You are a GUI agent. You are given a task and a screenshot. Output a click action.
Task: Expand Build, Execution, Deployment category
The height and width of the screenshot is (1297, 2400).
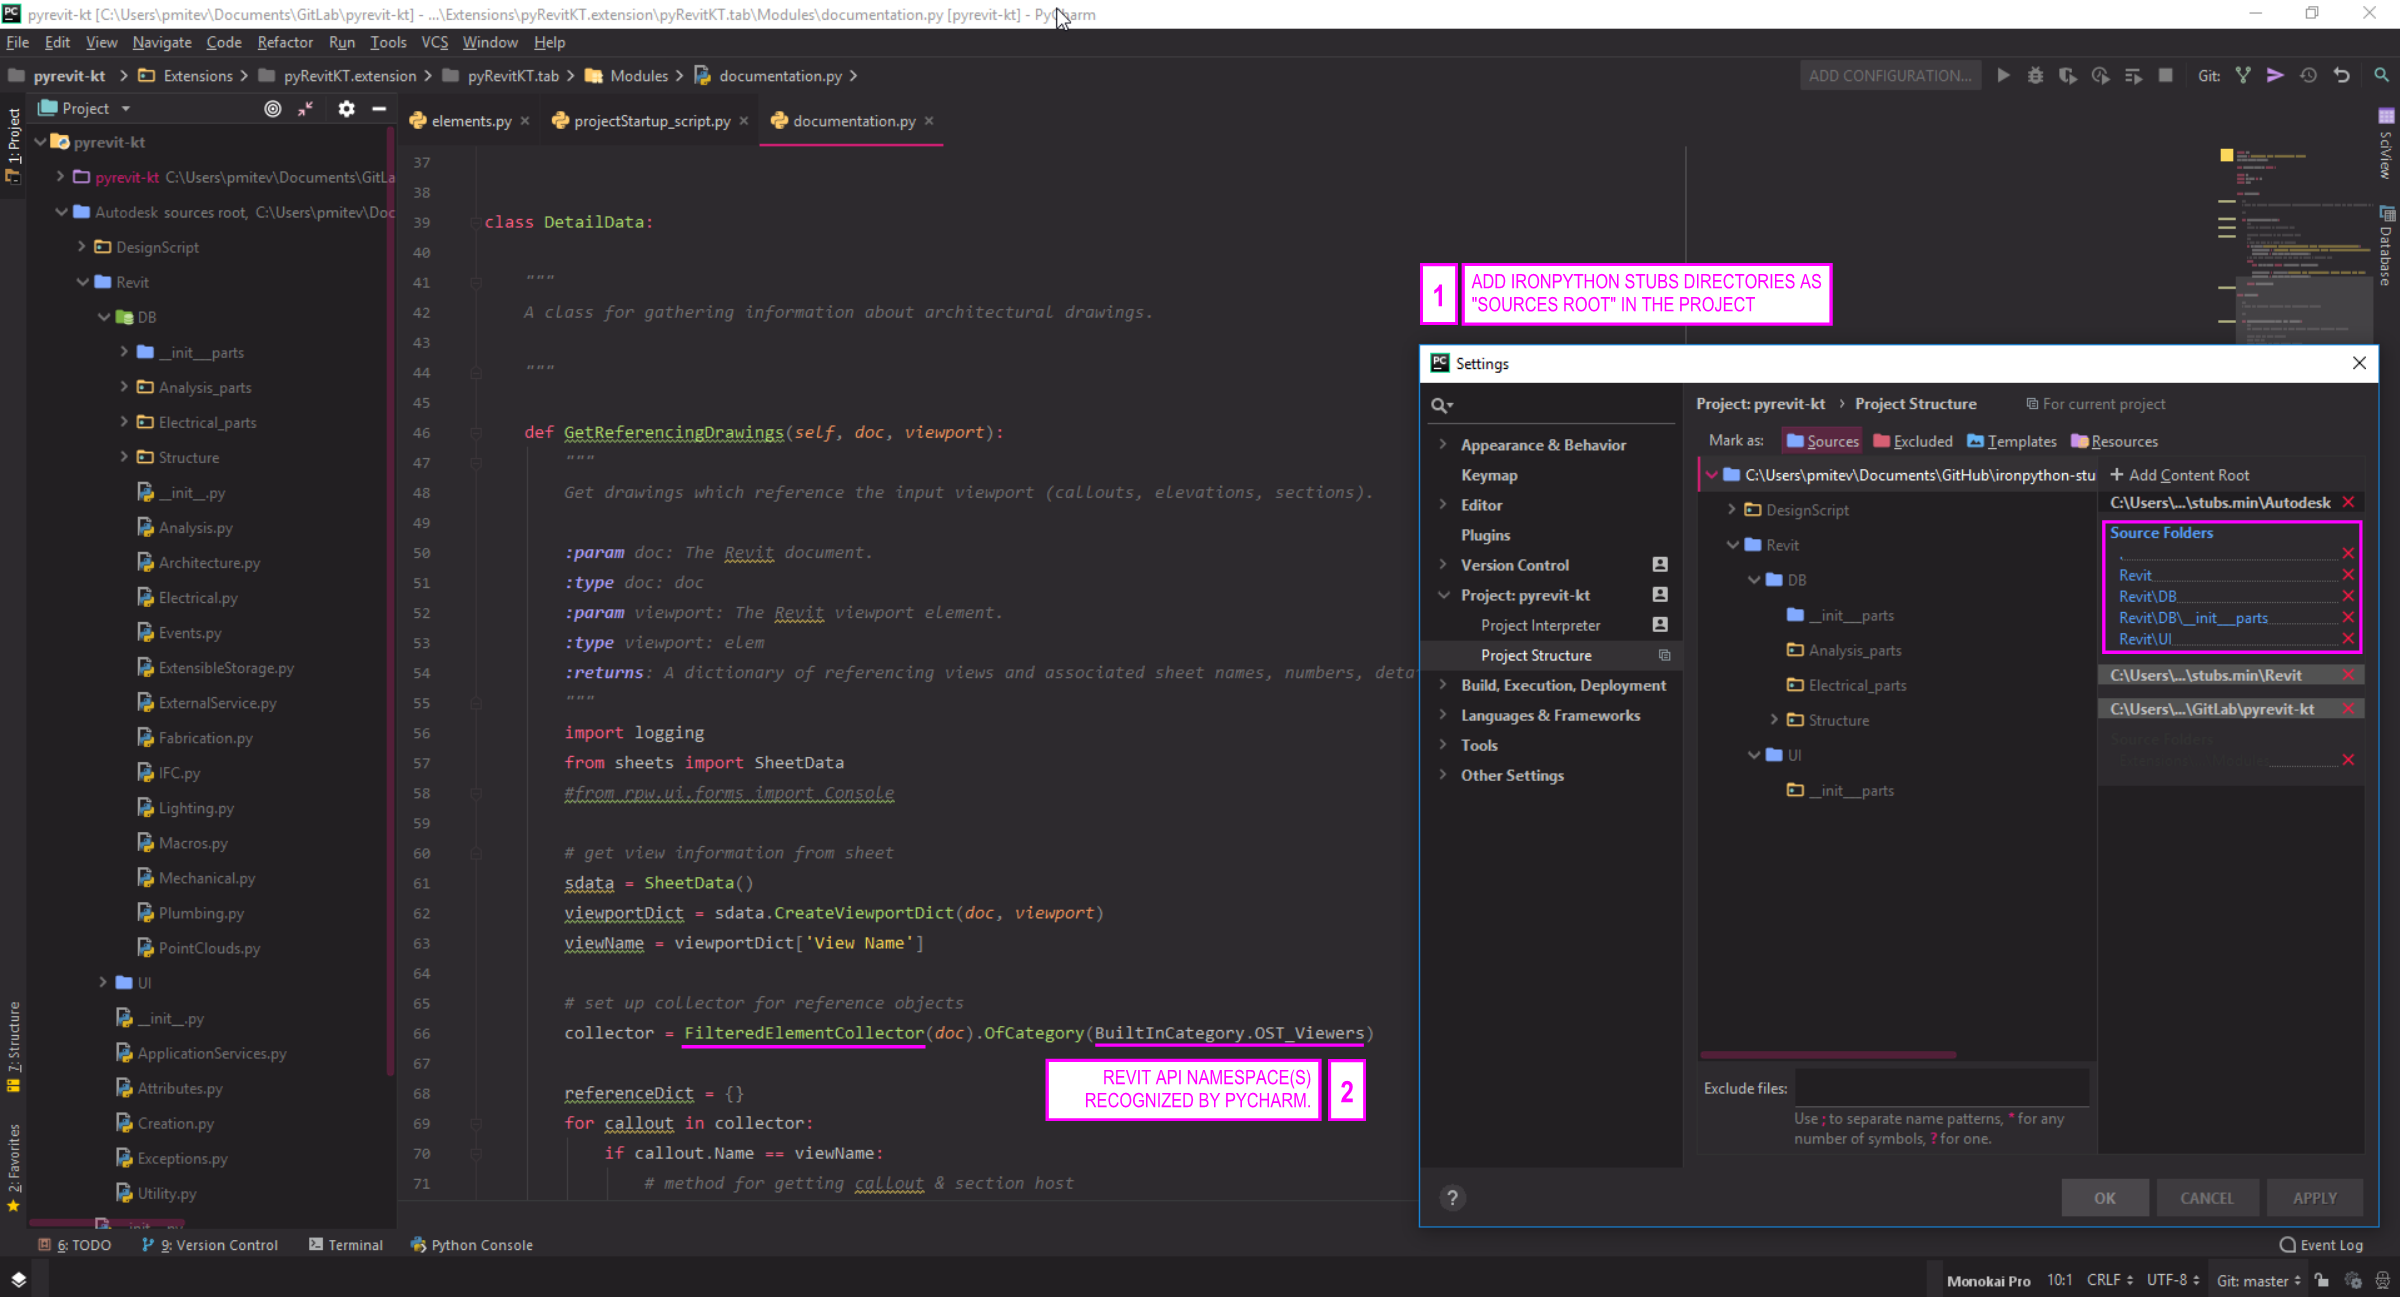(x=1442, y=684)
